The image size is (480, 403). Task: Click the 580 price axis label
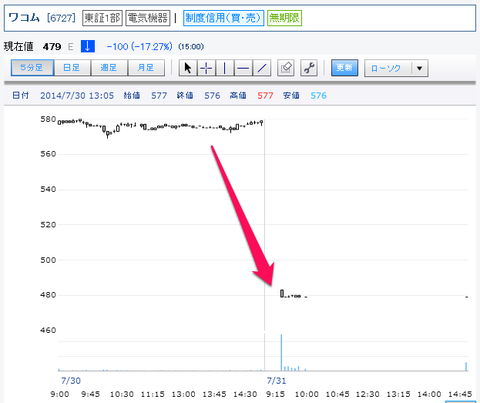[48, 119]
